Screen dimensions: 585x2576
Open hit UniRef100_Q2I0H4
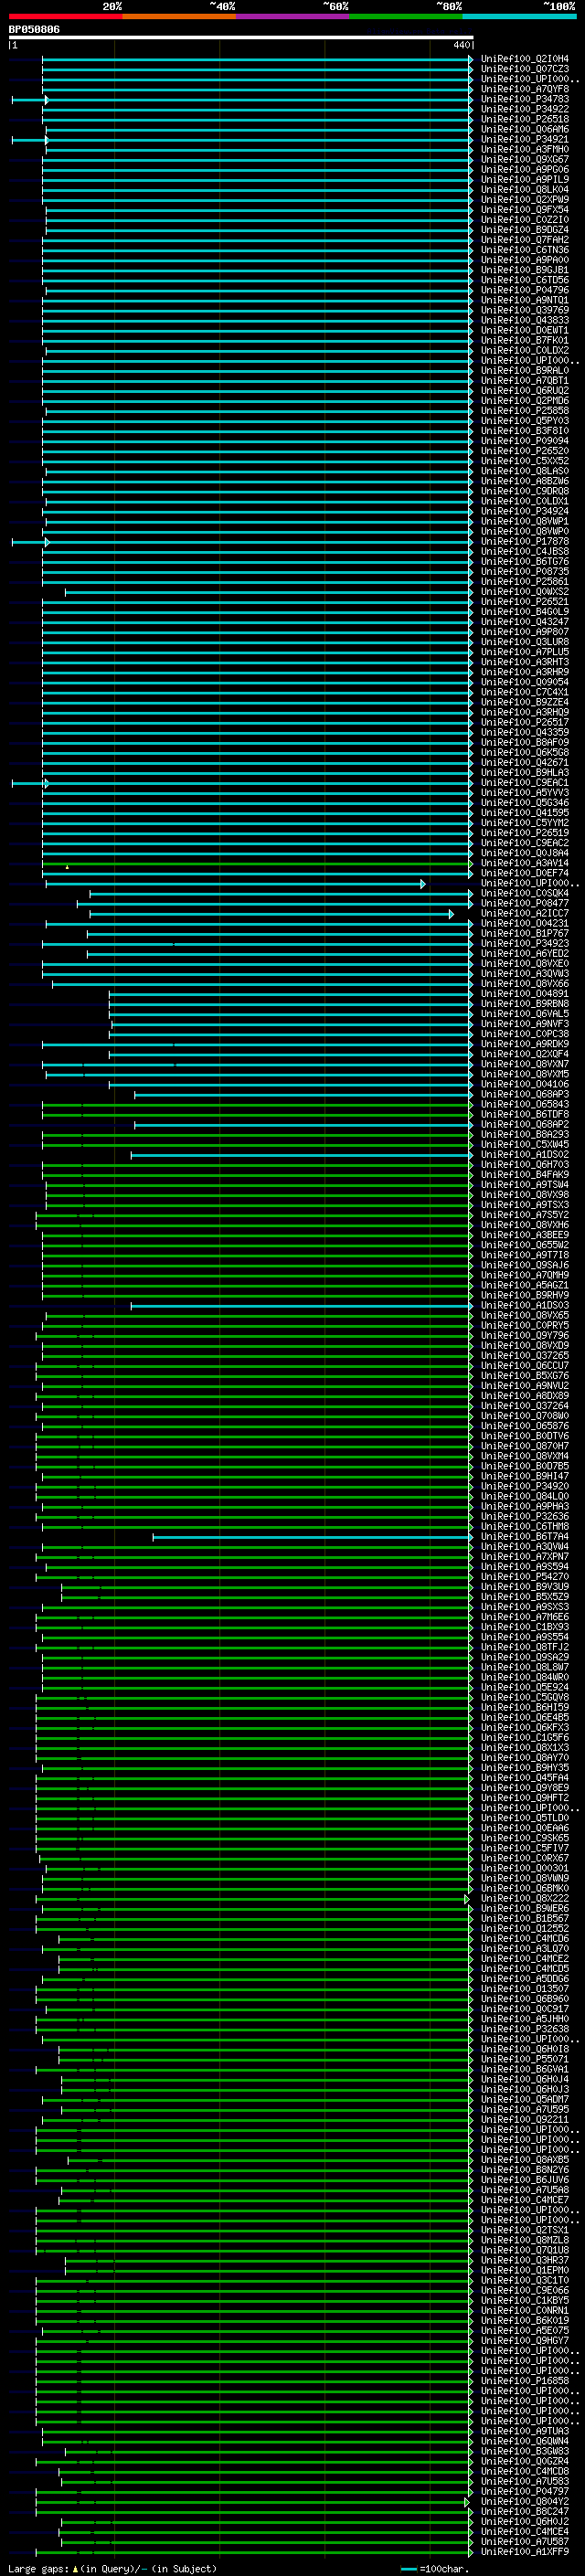pos(525,59)
